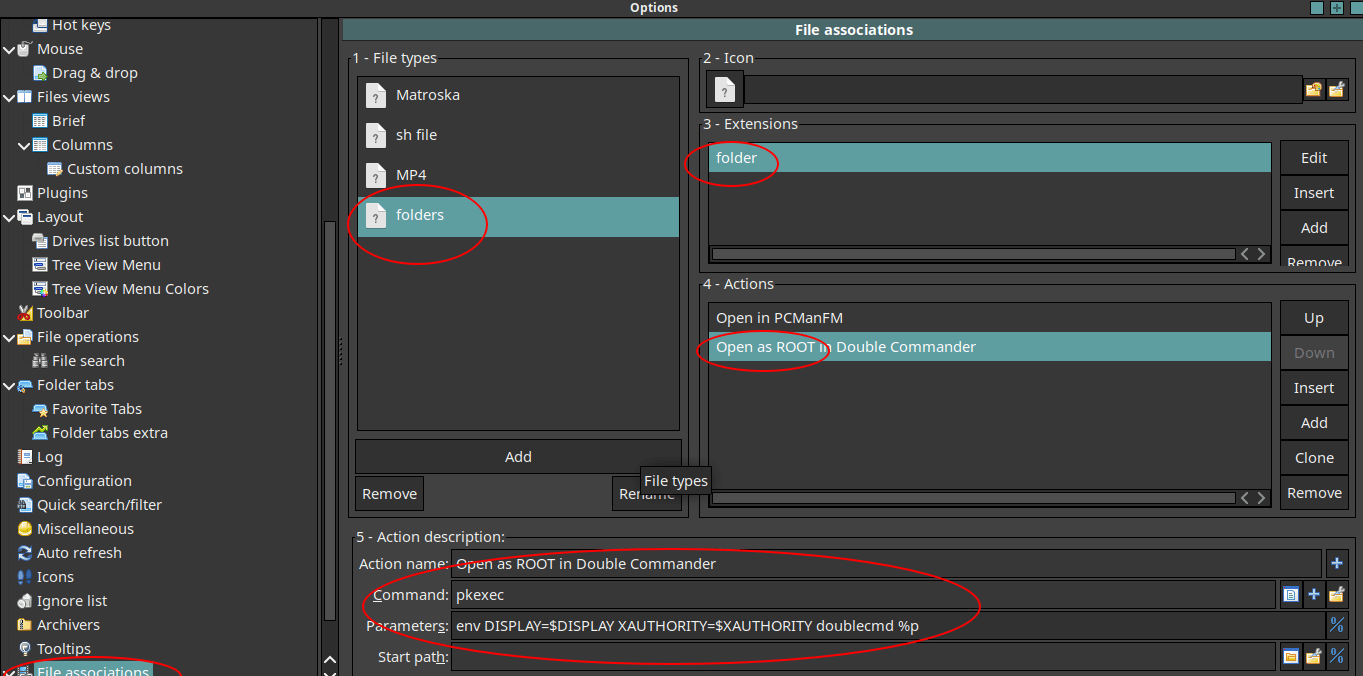The width and height of the screenshot is (1363, 676).
Task: Browse for a Start path folder
Action: [1313, 657]
